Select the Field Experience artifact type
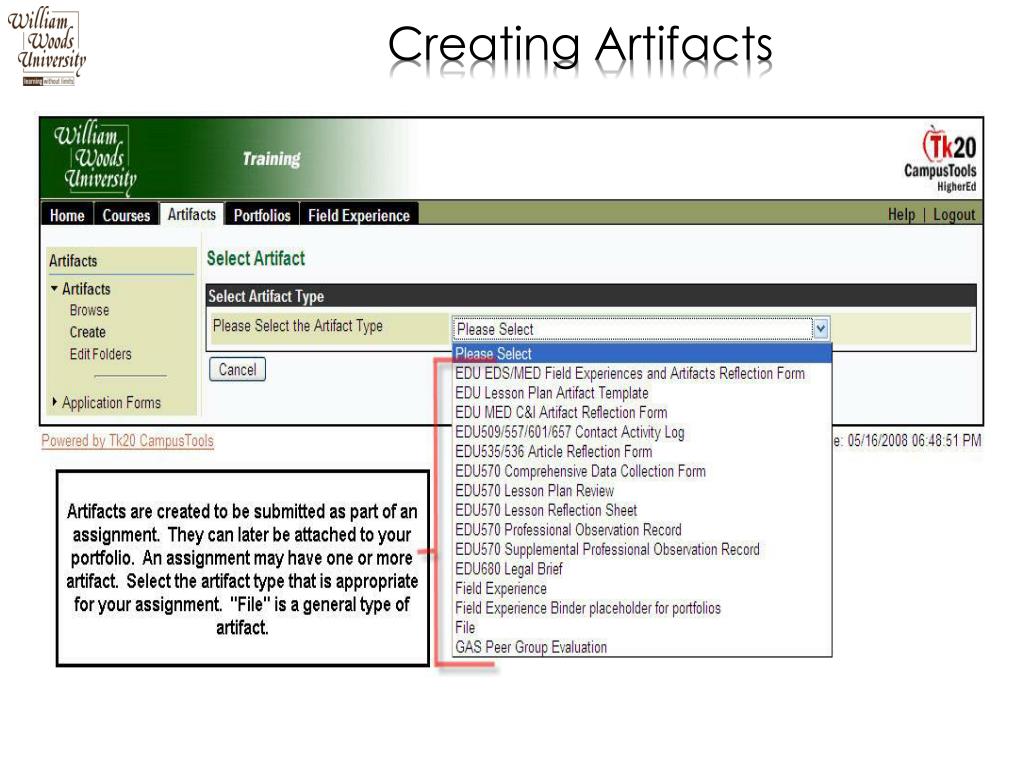The image size is (1024, 768). (642, 588)
